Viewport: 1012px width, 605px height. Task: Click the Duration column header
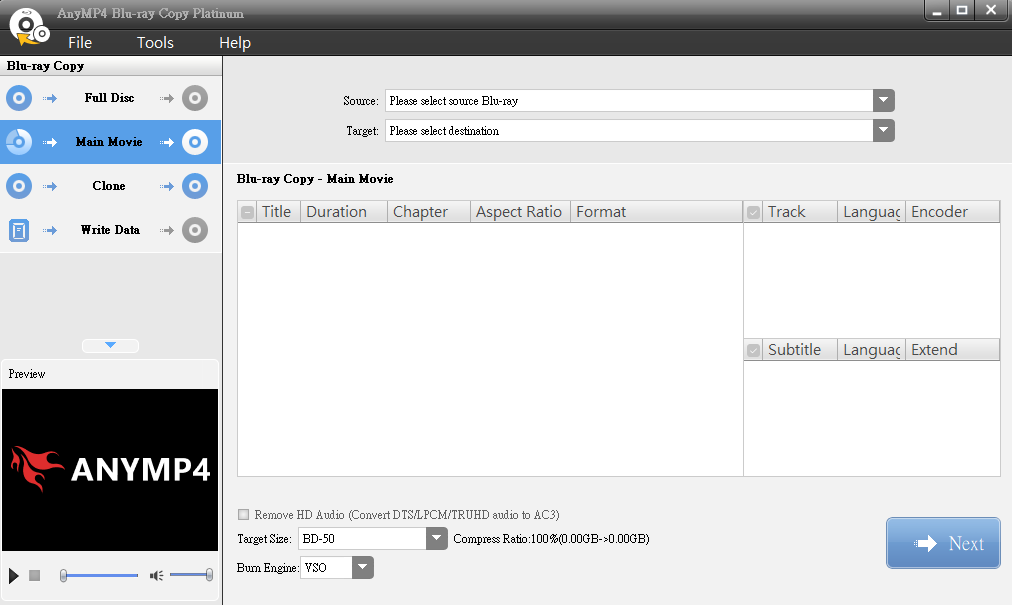(343, 212)
